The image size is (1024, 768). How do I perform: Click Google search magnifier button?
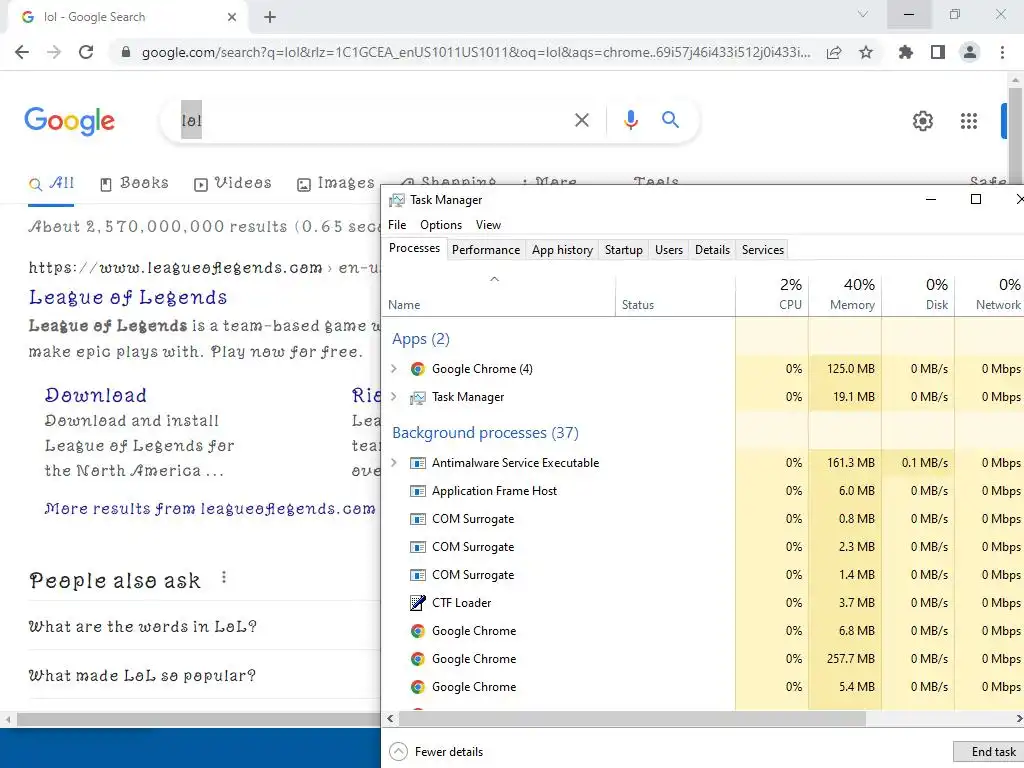click(670, 120)
